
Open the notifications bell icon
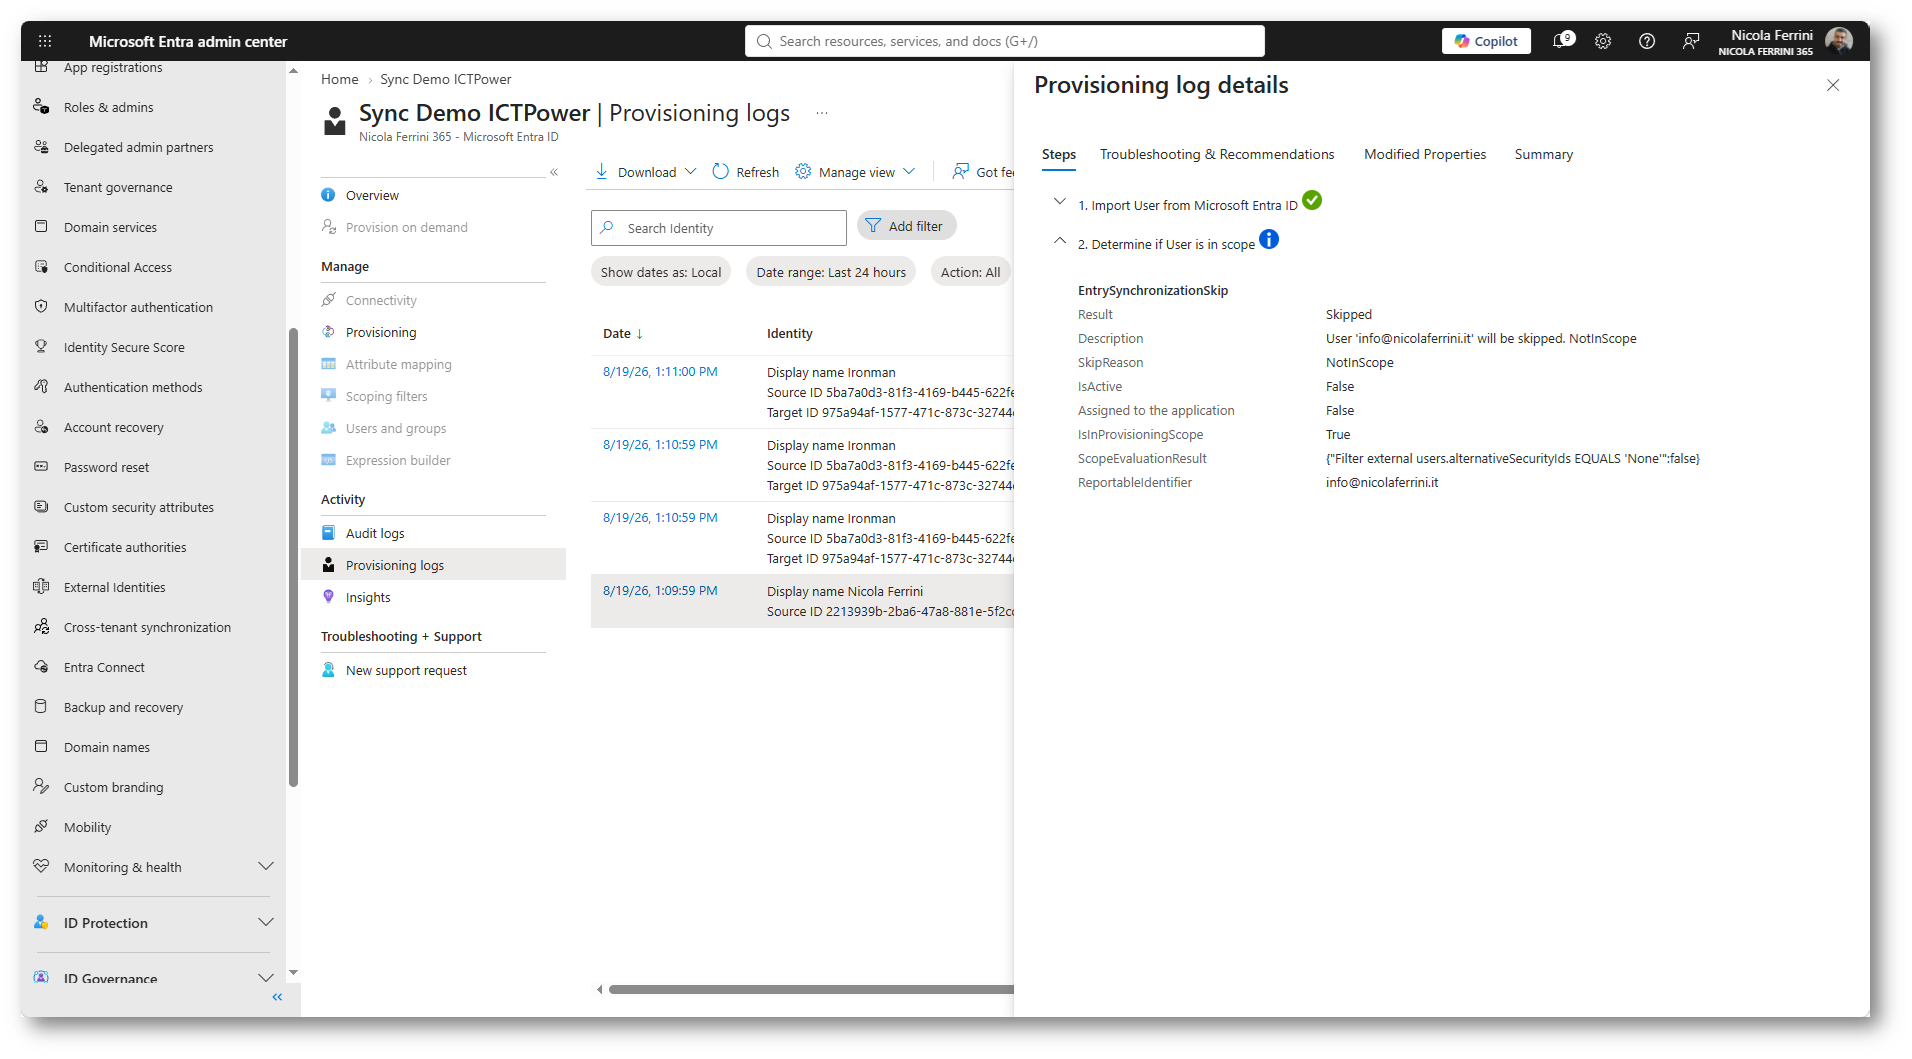(x=1561, y=41)
